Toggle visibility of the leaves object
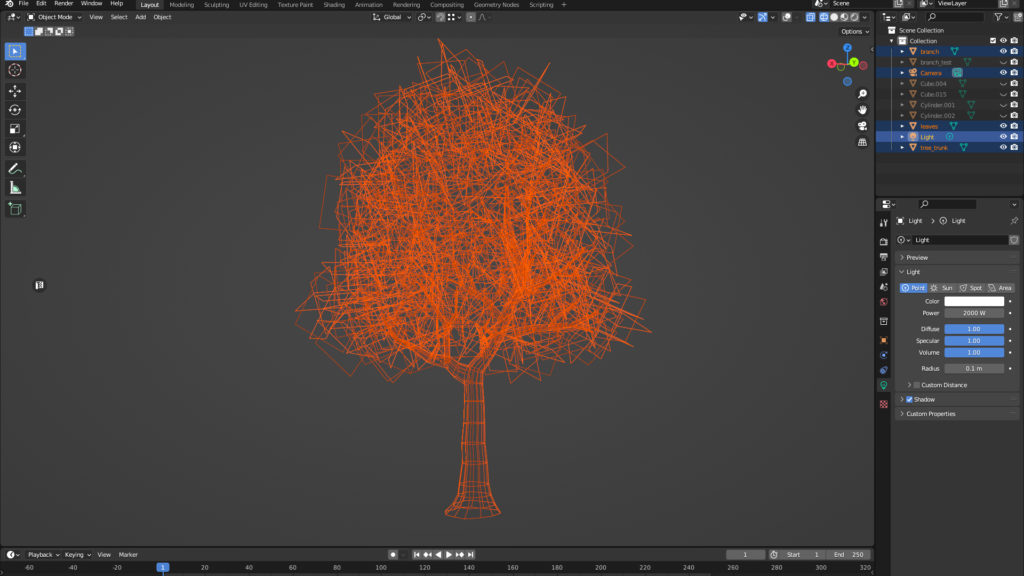This screenshot has height=576, width=1024. [x=1003, y=126]
